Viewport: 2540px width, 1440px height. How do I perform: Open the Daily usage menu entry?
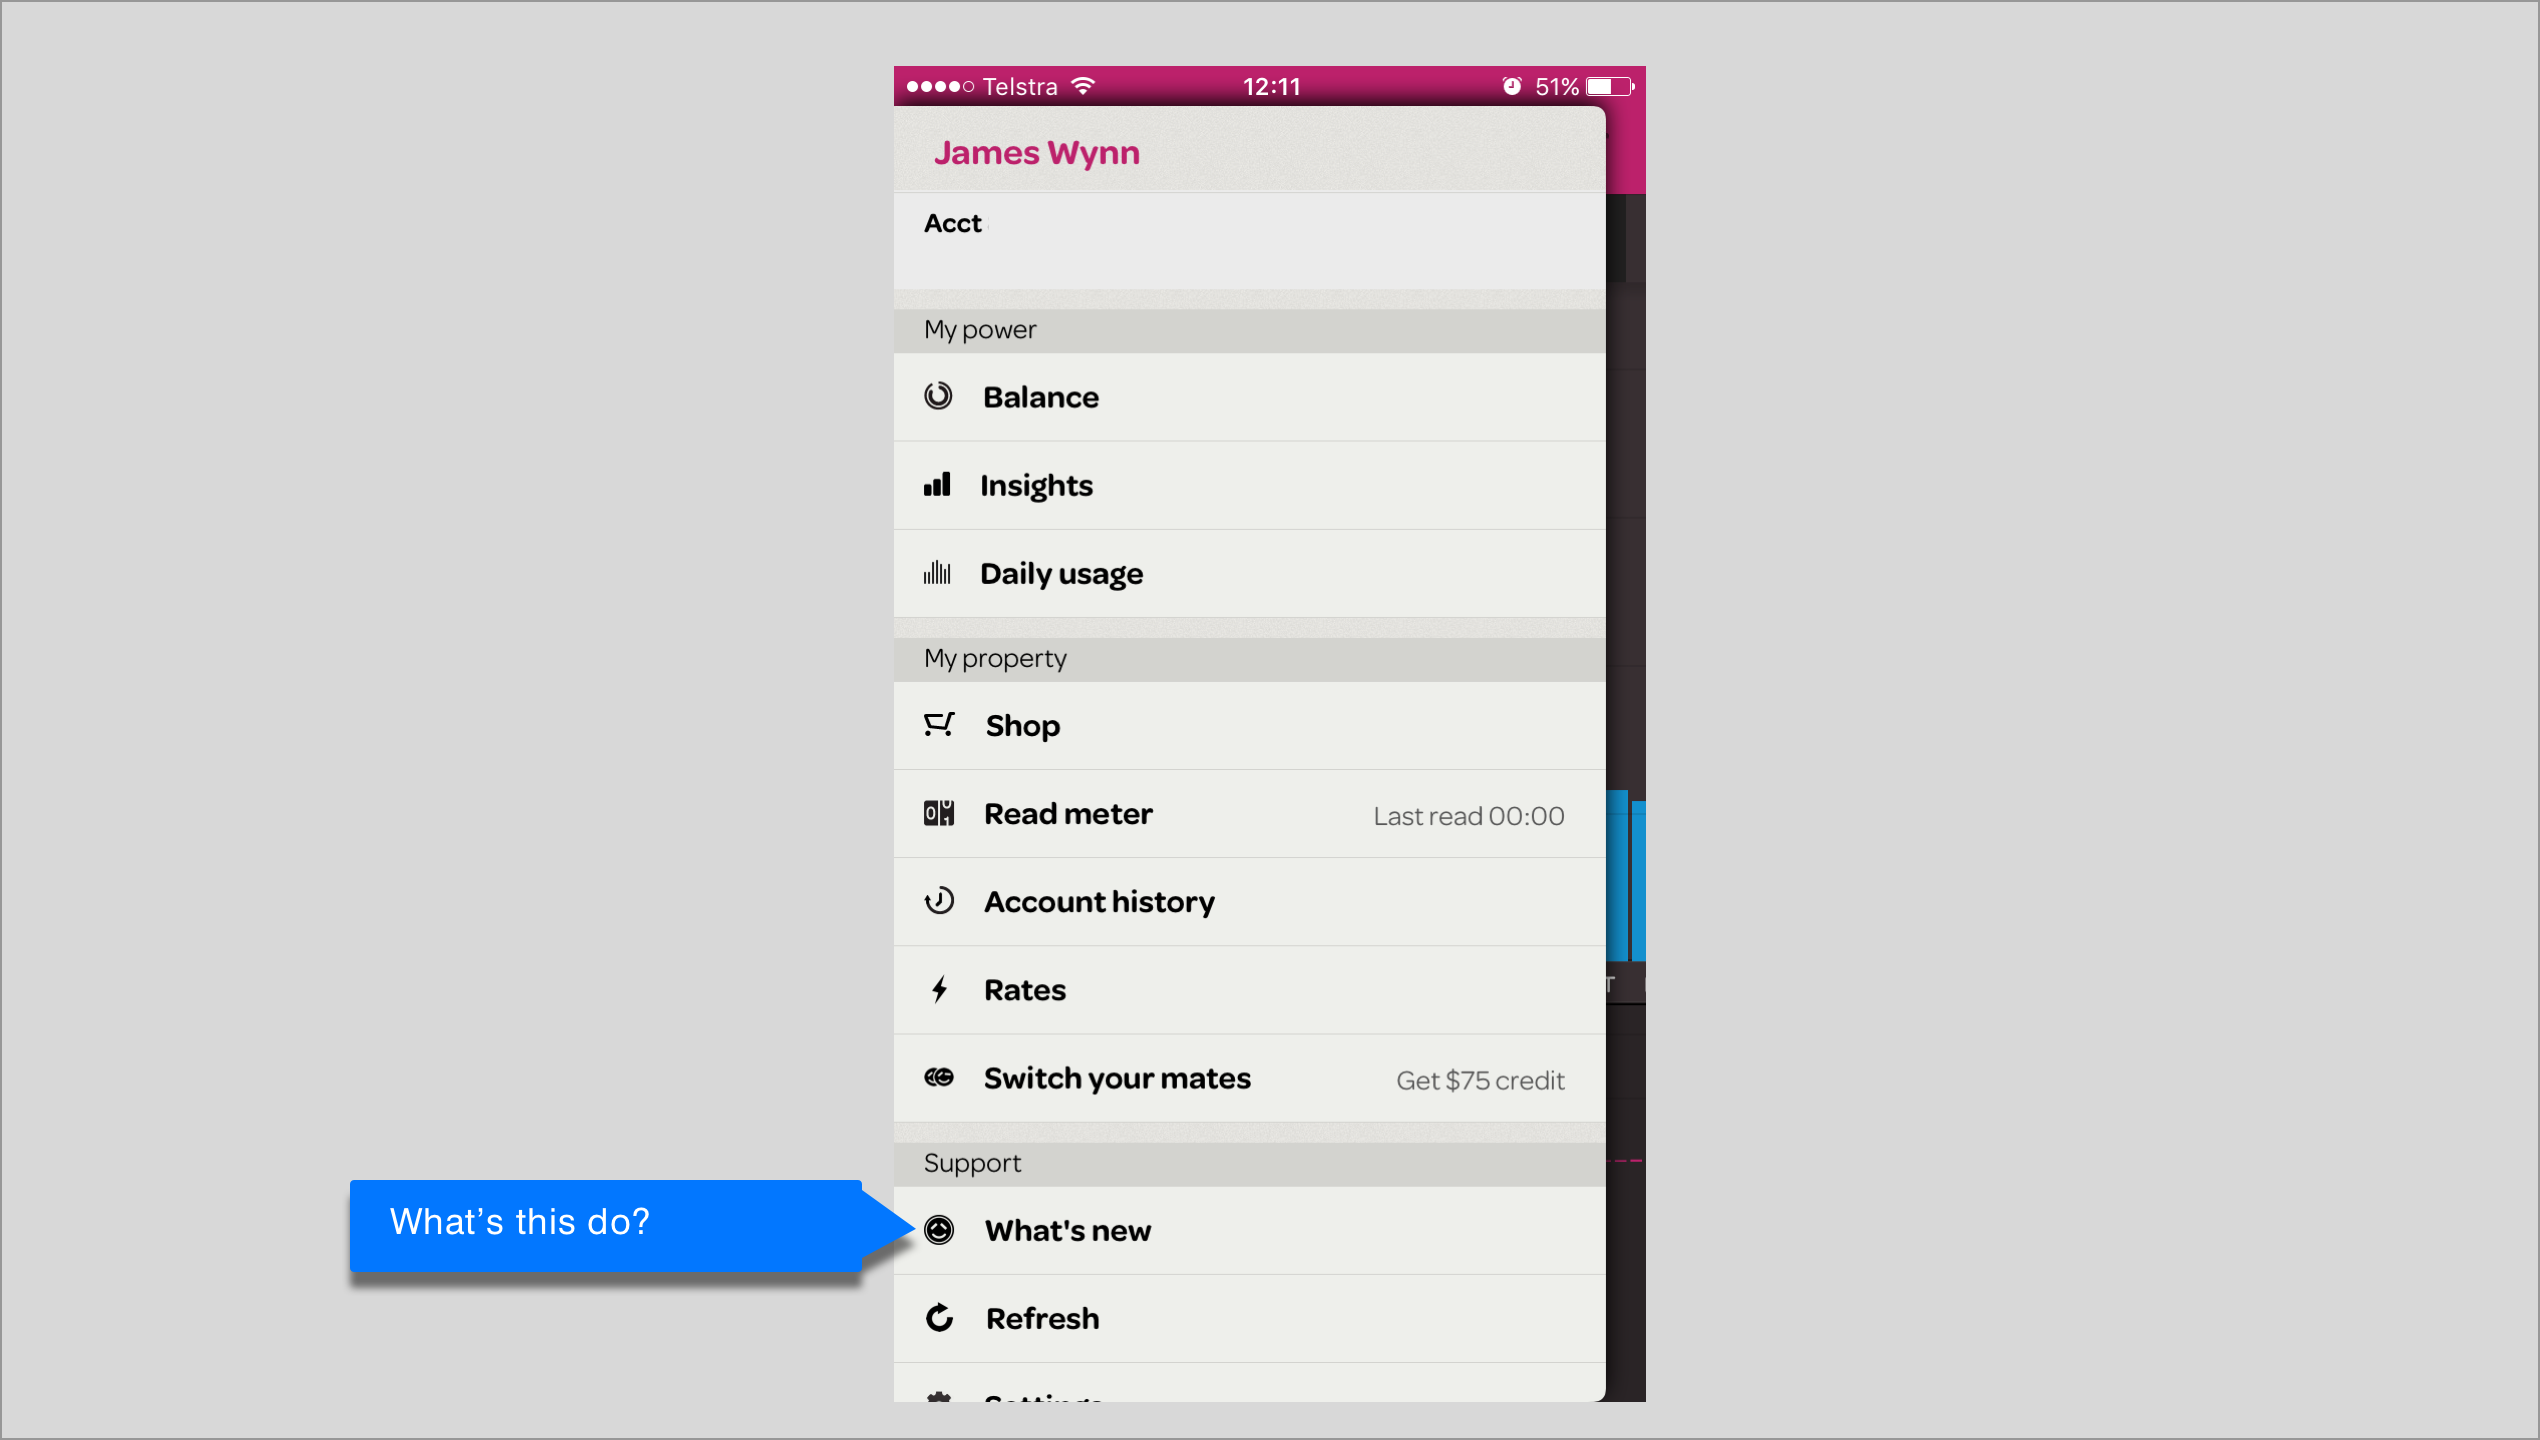(1061, 574)
